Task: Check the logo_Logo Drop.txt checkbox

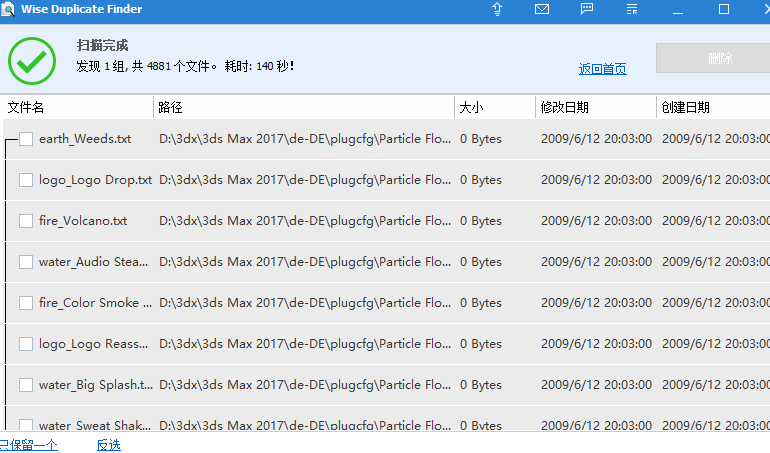Action: click(x=26, y=180)
